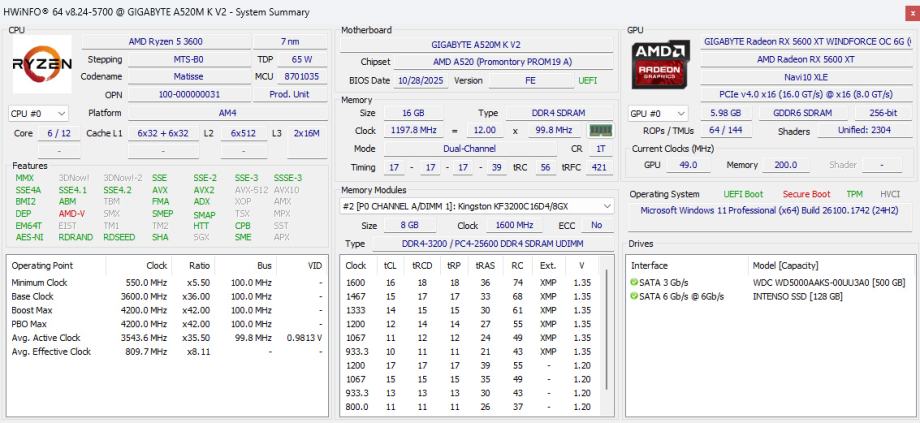
Task: Open the CPU #0 selector dropdown
Action: tap(39, 114)
